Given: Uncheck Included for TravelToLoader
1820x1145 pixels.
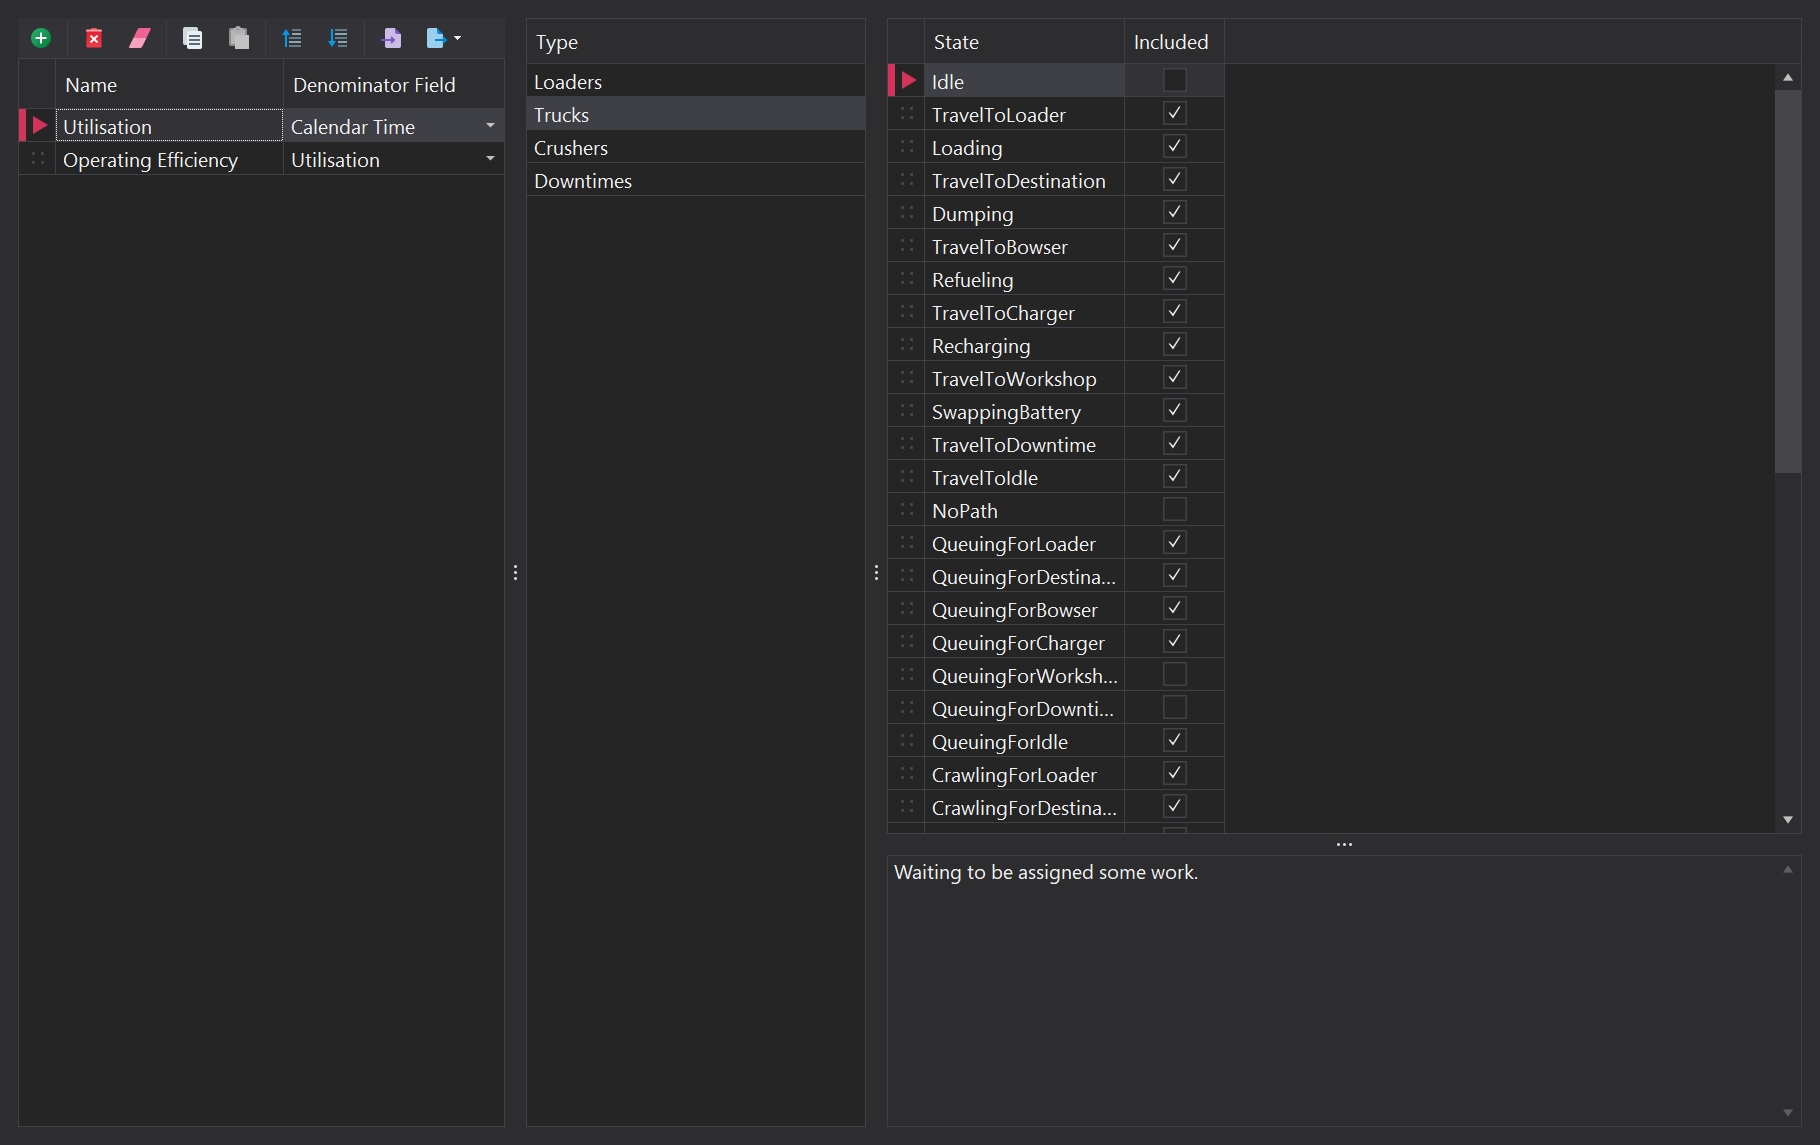Looking at the screenshot, I should click(1175, 113).
